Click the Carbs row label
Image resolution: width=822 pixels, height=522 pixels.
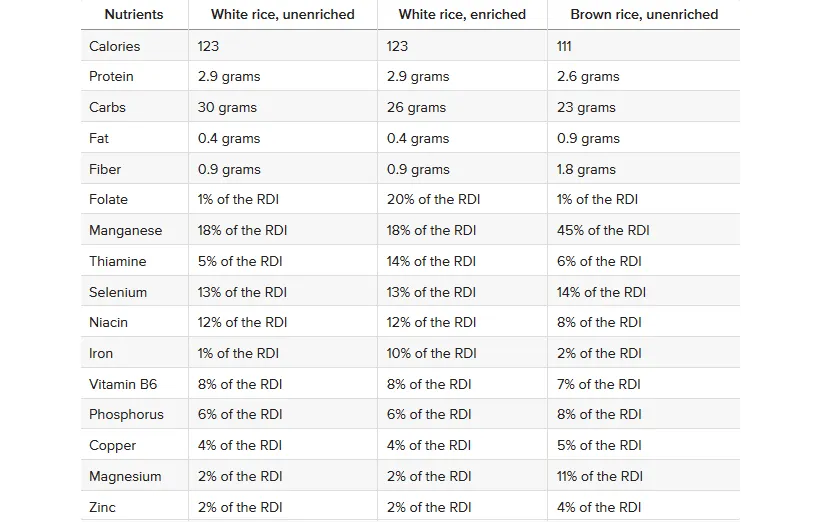click(x=108, y=108)
